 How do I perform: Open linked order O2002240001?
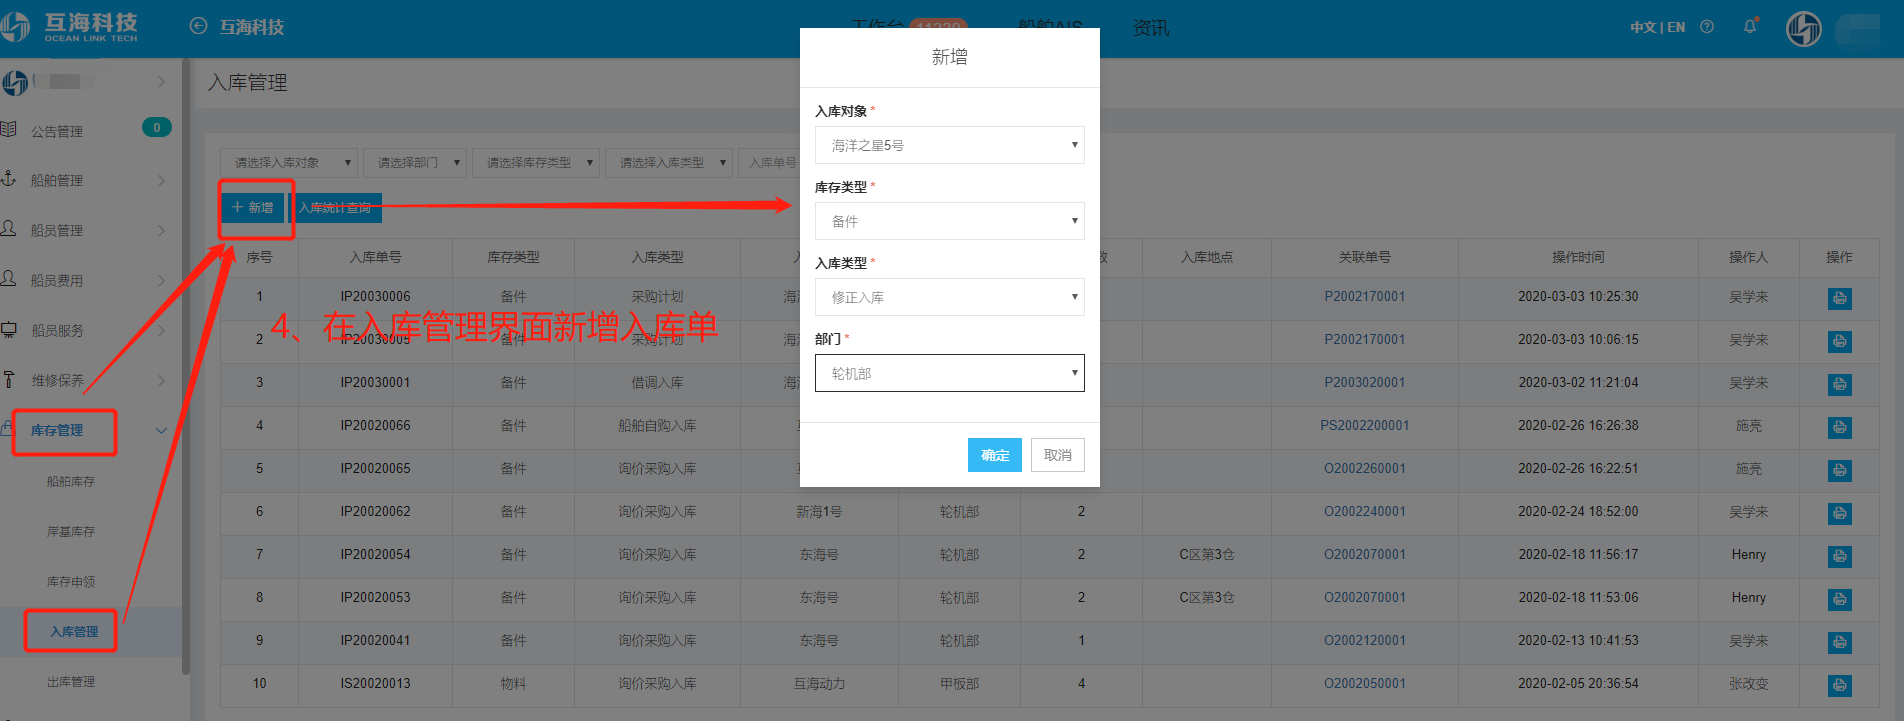pos(1365,511)
